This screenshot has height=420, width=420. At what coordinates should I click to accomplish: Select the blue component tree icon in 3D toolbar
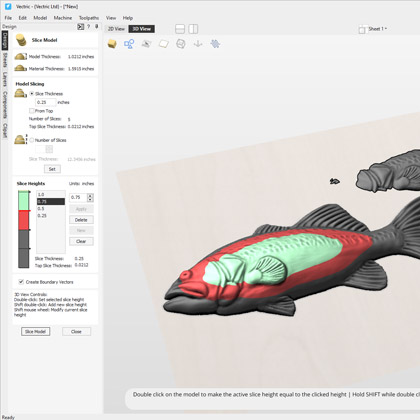pyautogui.click(x=129, y=44)
